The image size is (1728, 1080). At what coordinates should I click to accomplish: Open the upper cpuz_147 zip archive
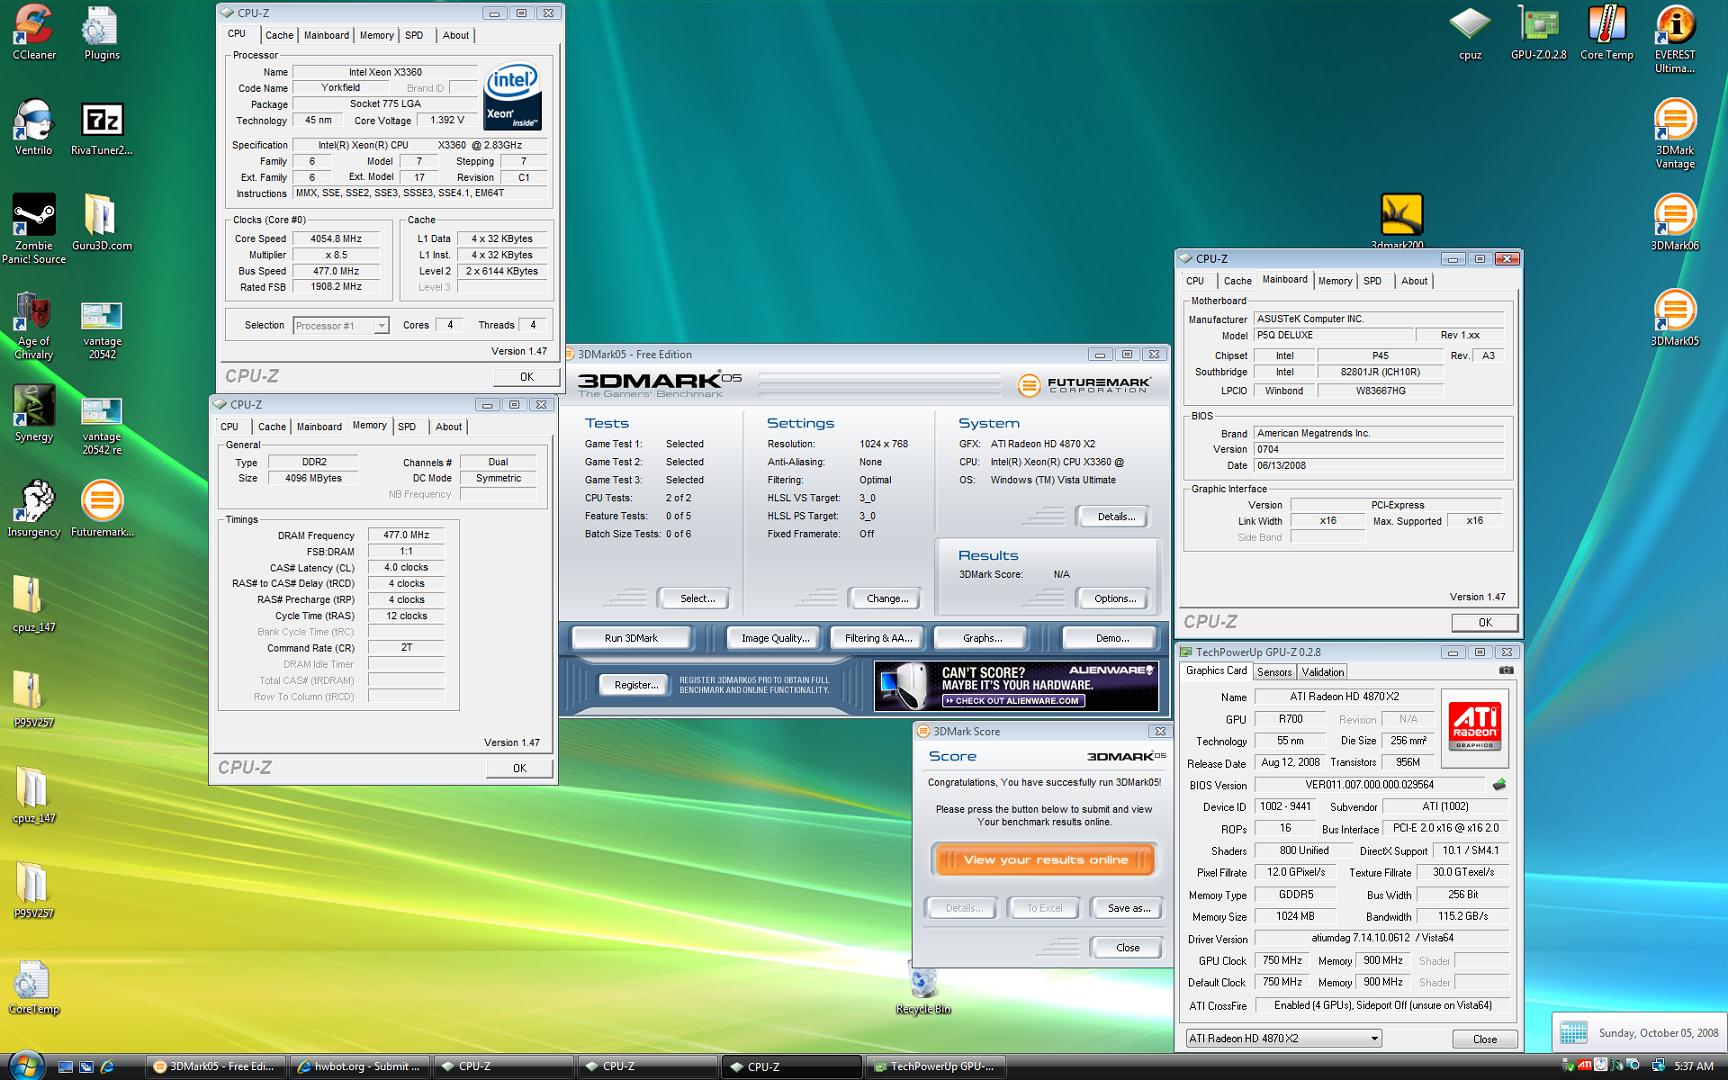click(x=34, y=603)
